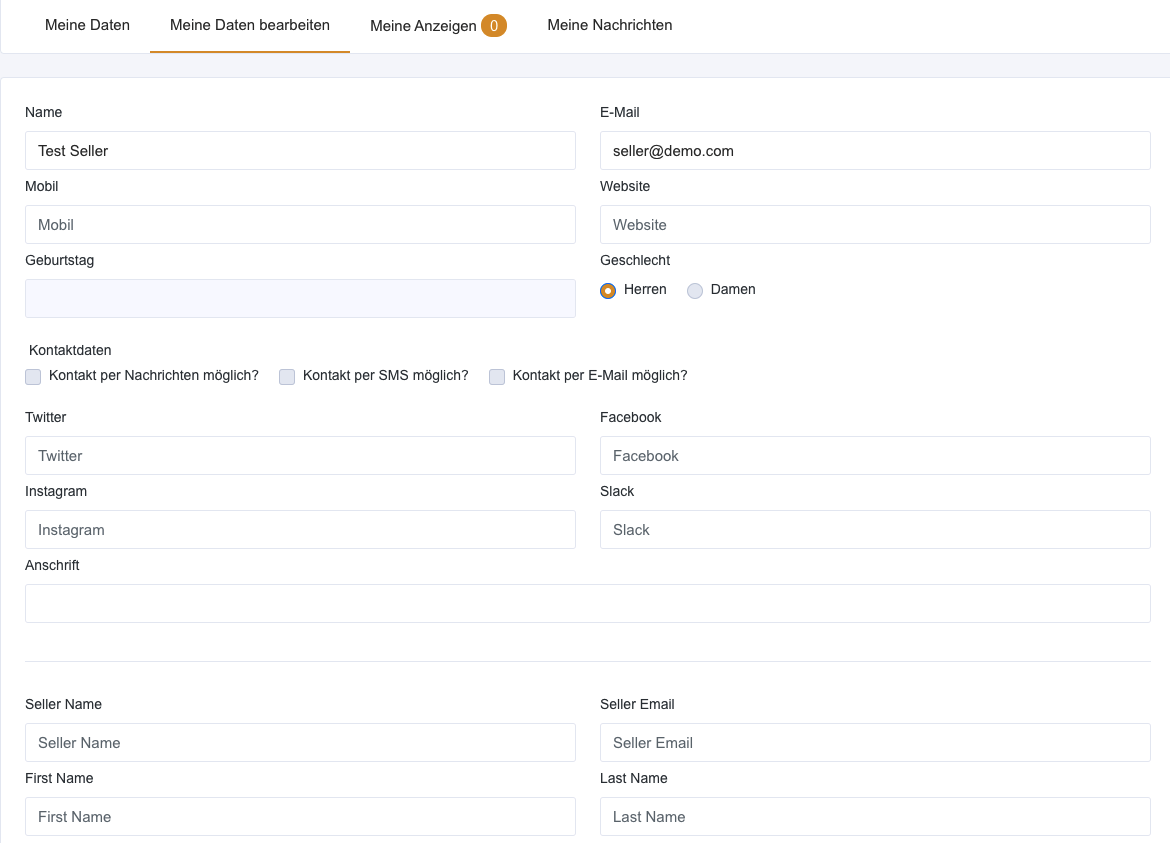
Task: Click the Facebook input field
Action: point(875,456)
